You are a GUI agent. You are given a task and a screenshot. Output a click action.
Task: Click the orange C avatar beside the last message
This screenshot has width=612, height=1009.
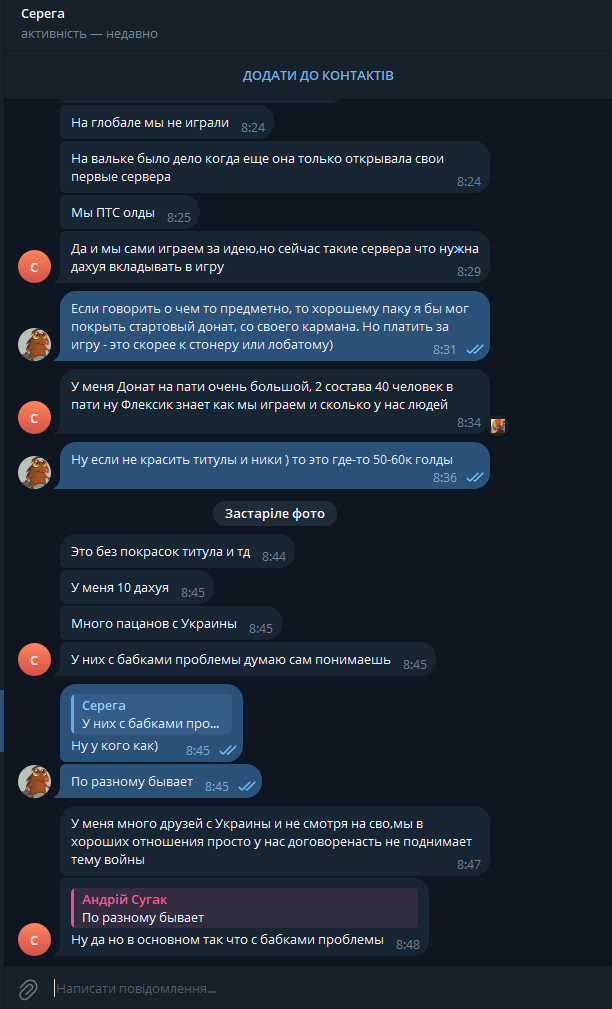pos(34,940)
